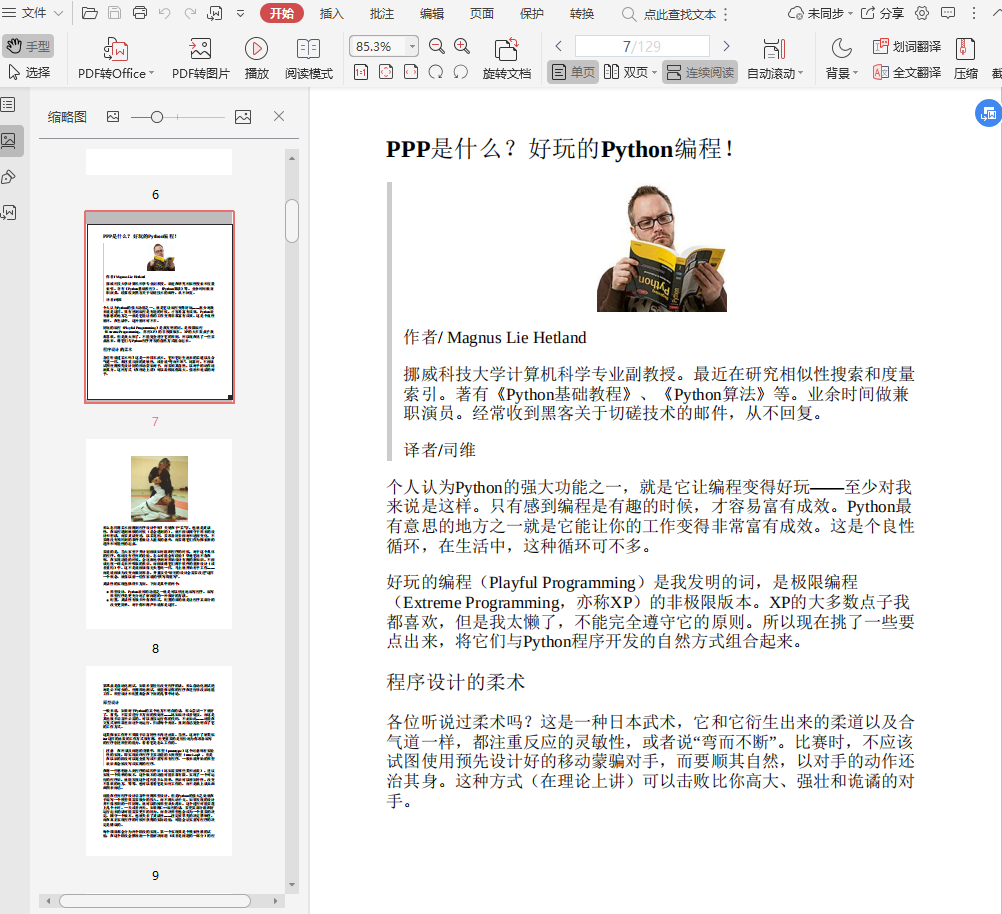Image resolution: width=1002 pixels, height=914 pixels.
Task: Expand the quick access toolbar dropdown
Action: click(x=240, y=13)
